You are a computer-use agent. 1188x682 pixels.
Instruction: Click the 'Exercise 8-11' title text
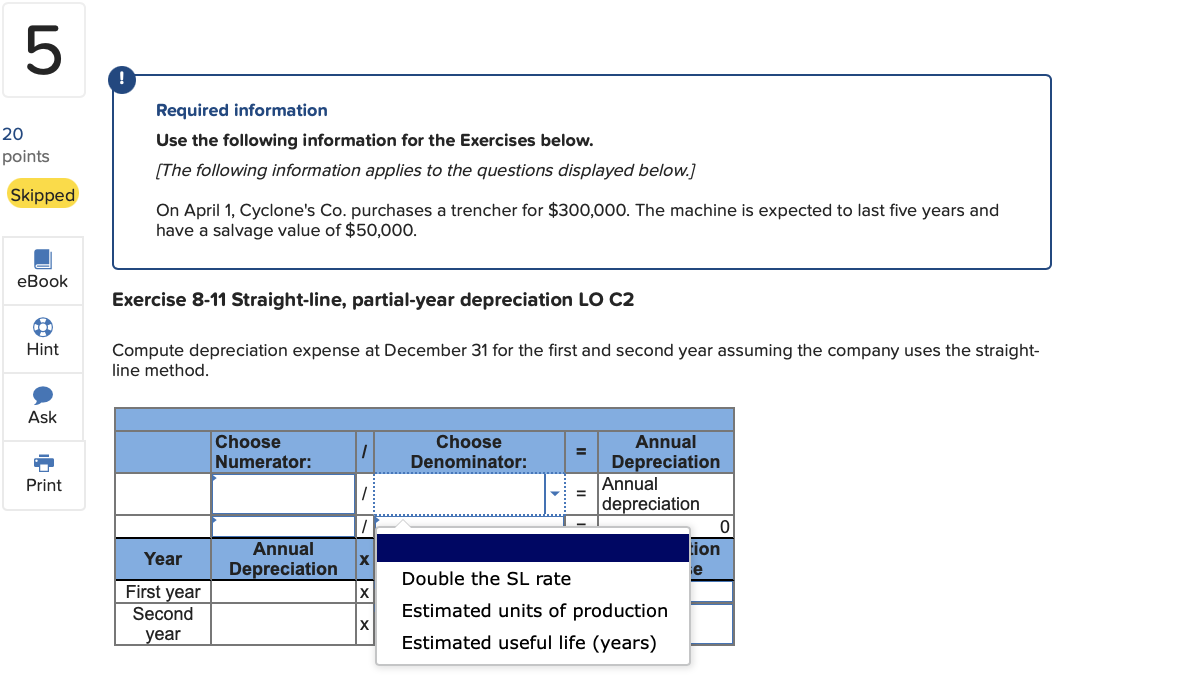373,300
